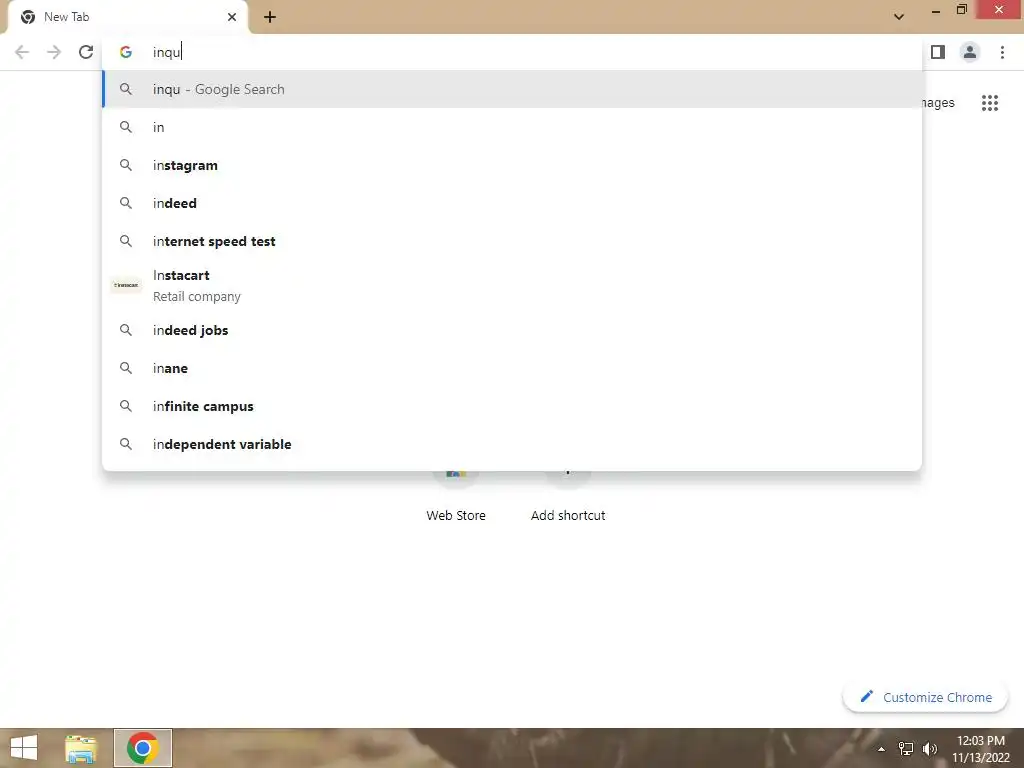The height and width of the screenshot is (768, 1024).
Task: Open a new tab with the plus icon
Action: pyautogui.click(x=270, y=17)
